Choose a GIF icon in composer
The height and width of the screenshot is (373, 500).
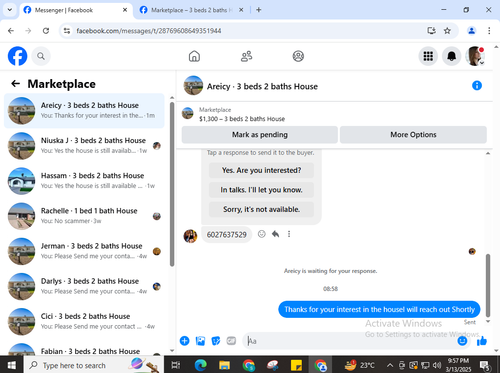231,341
